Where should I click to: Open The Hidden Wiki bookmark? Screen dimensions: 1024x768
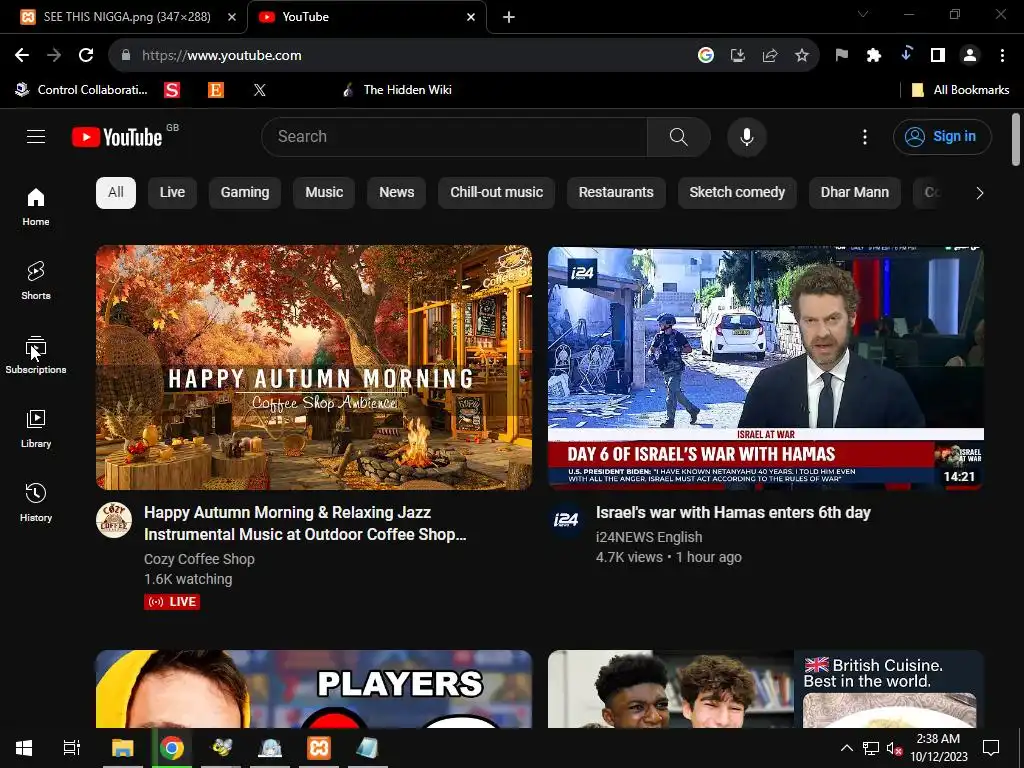tap(397, 90)
